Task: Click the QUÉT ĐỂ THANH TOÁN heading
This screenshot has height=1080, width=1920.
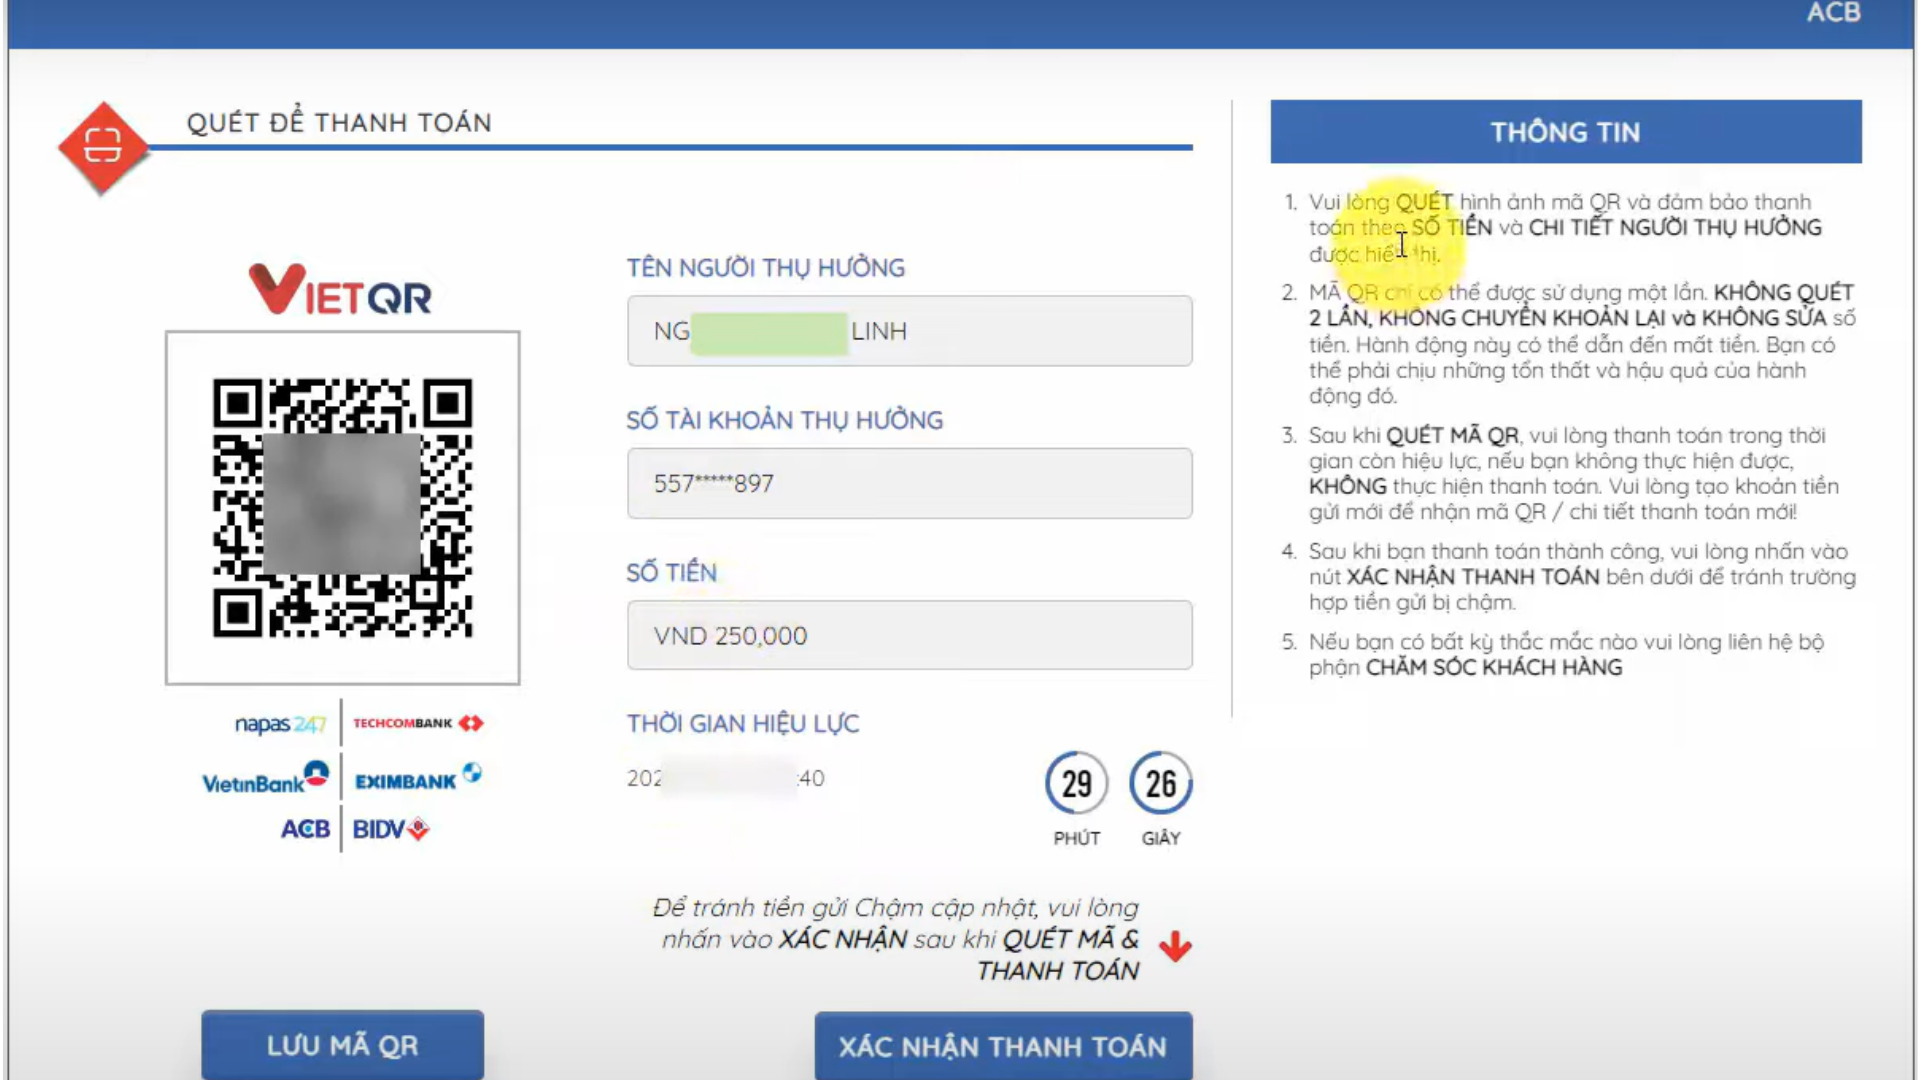Action: [x=339, y=122]
